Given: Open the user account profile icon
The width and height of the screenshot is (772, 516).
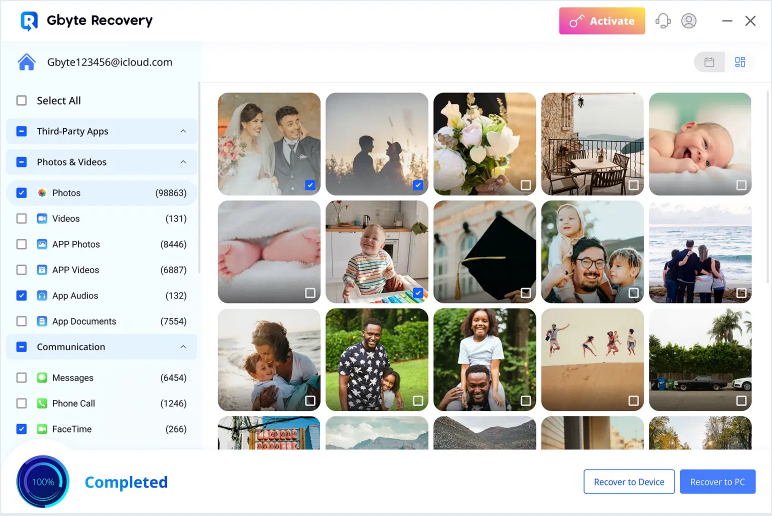Looking at the screenshot, I should point(688,21).
